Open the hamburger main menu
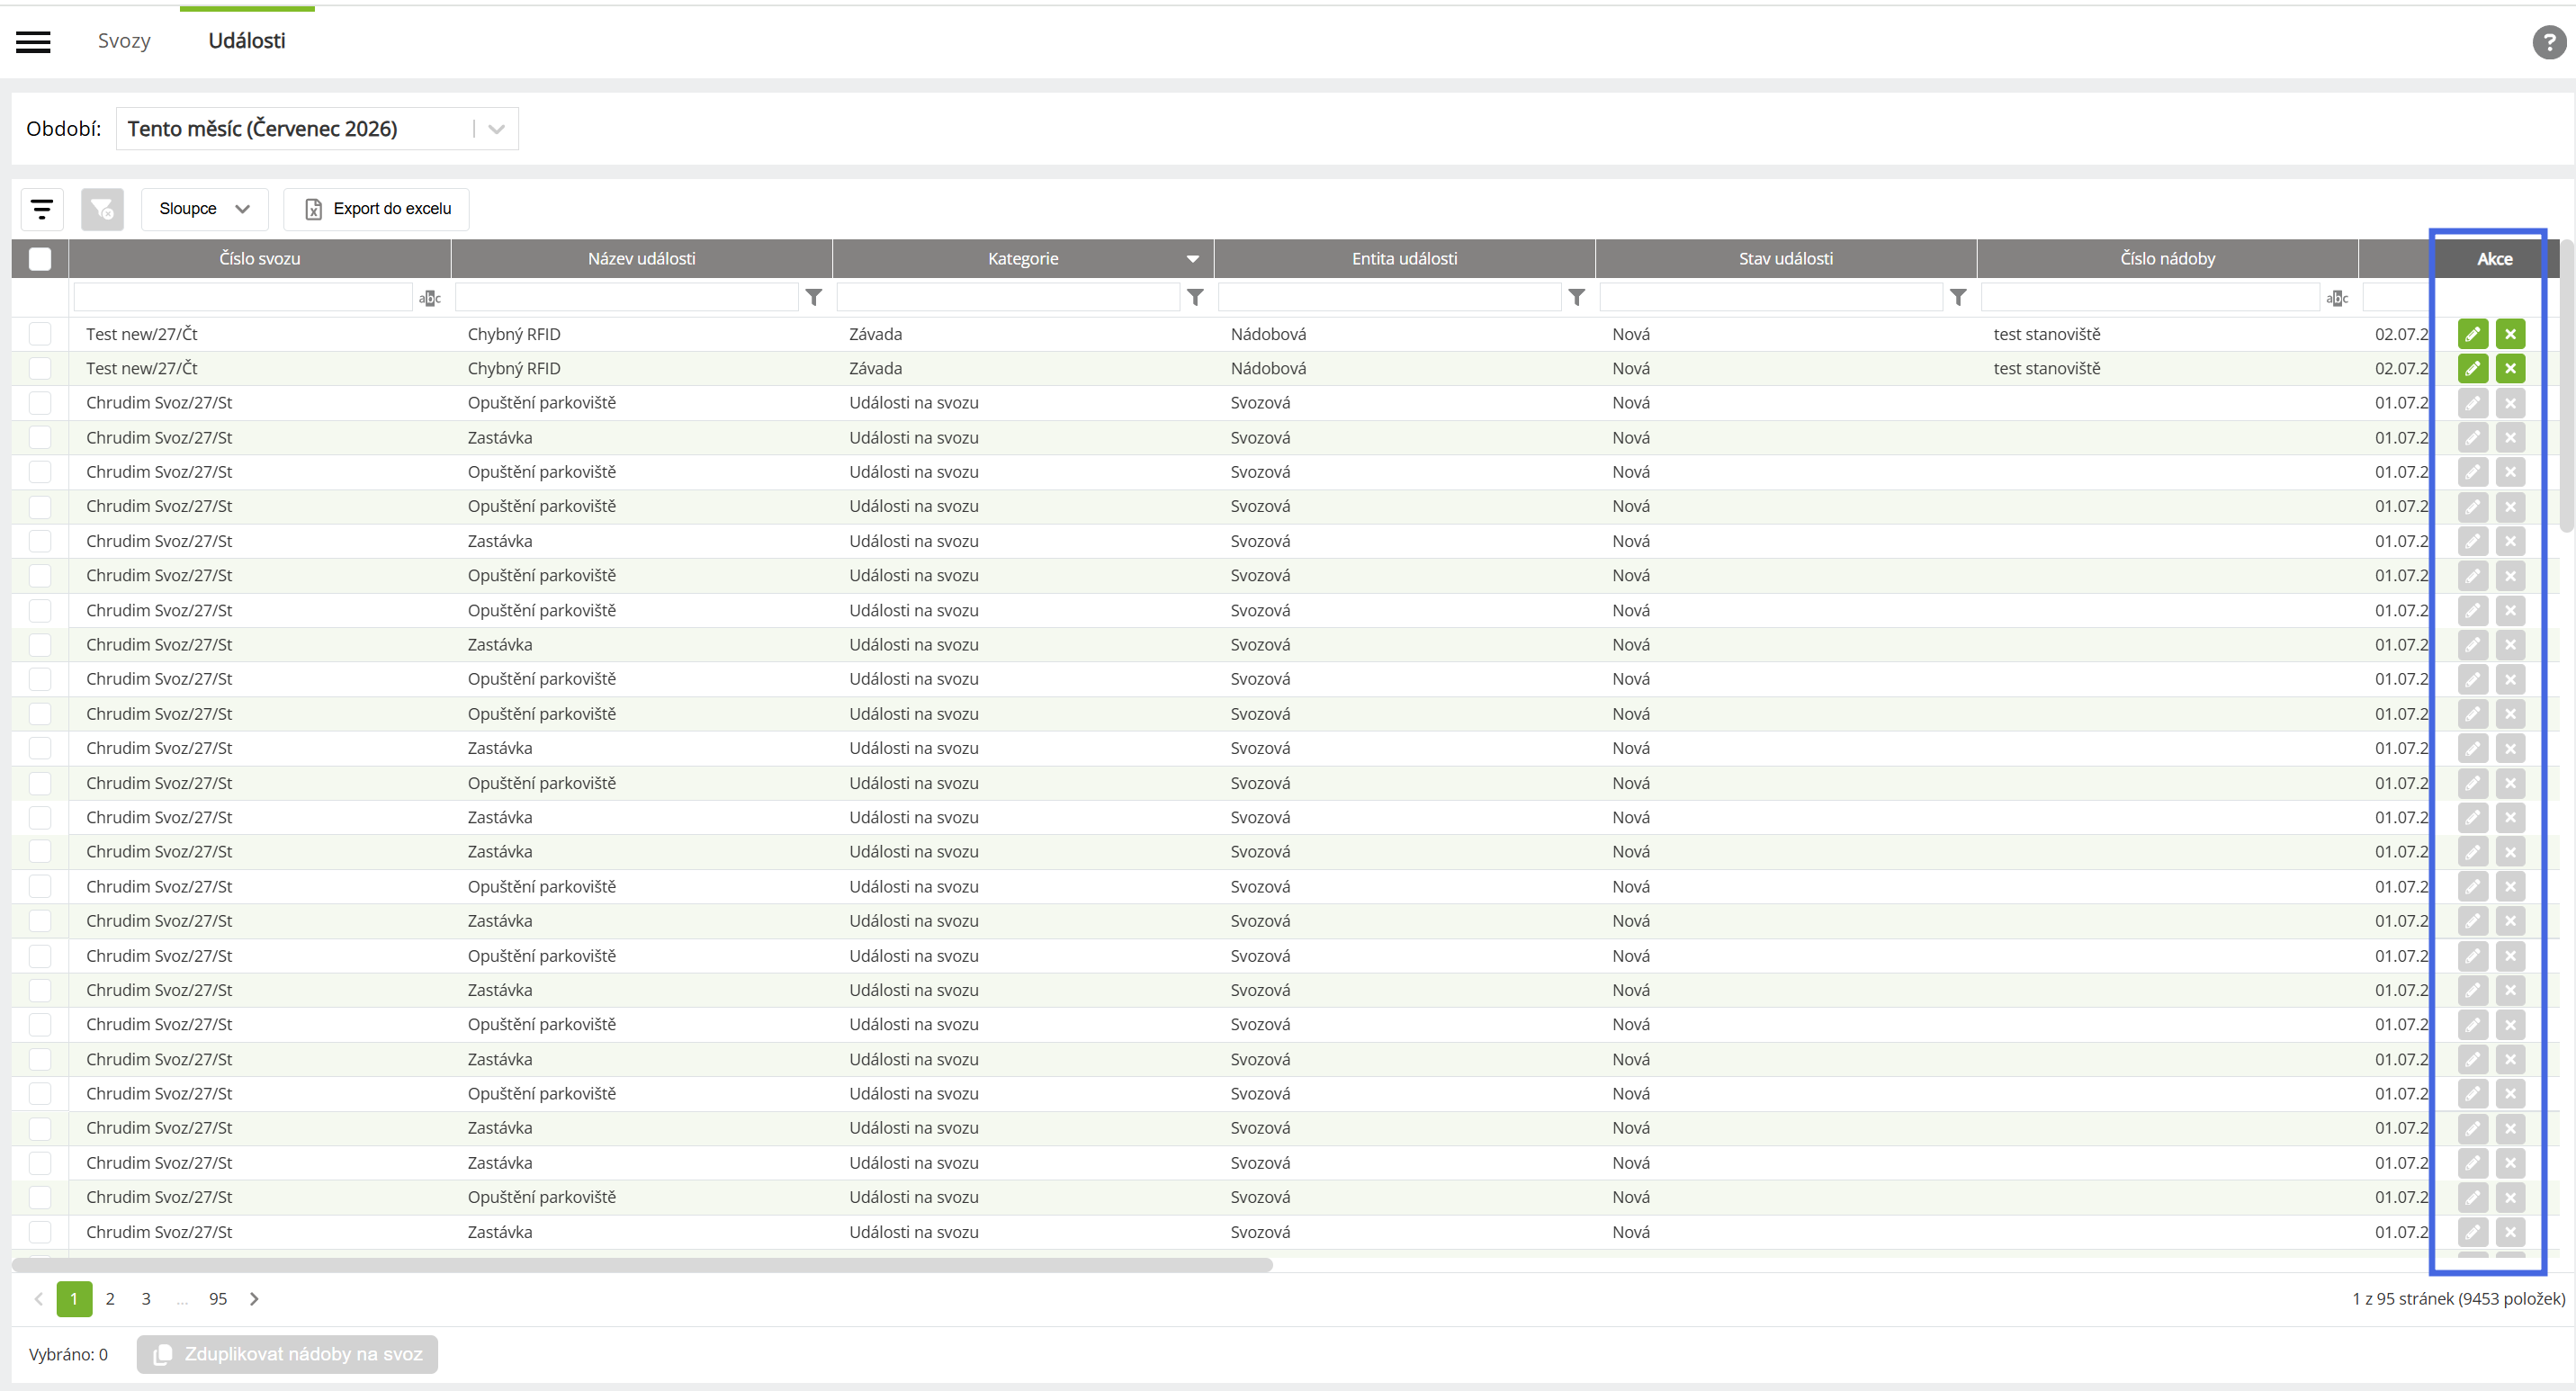Viewport: 2576px width, 1391px height. coord(33,41)
